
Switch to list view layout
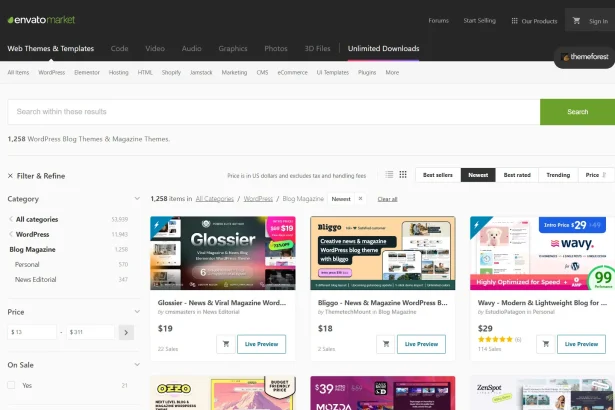coord(389,175)
